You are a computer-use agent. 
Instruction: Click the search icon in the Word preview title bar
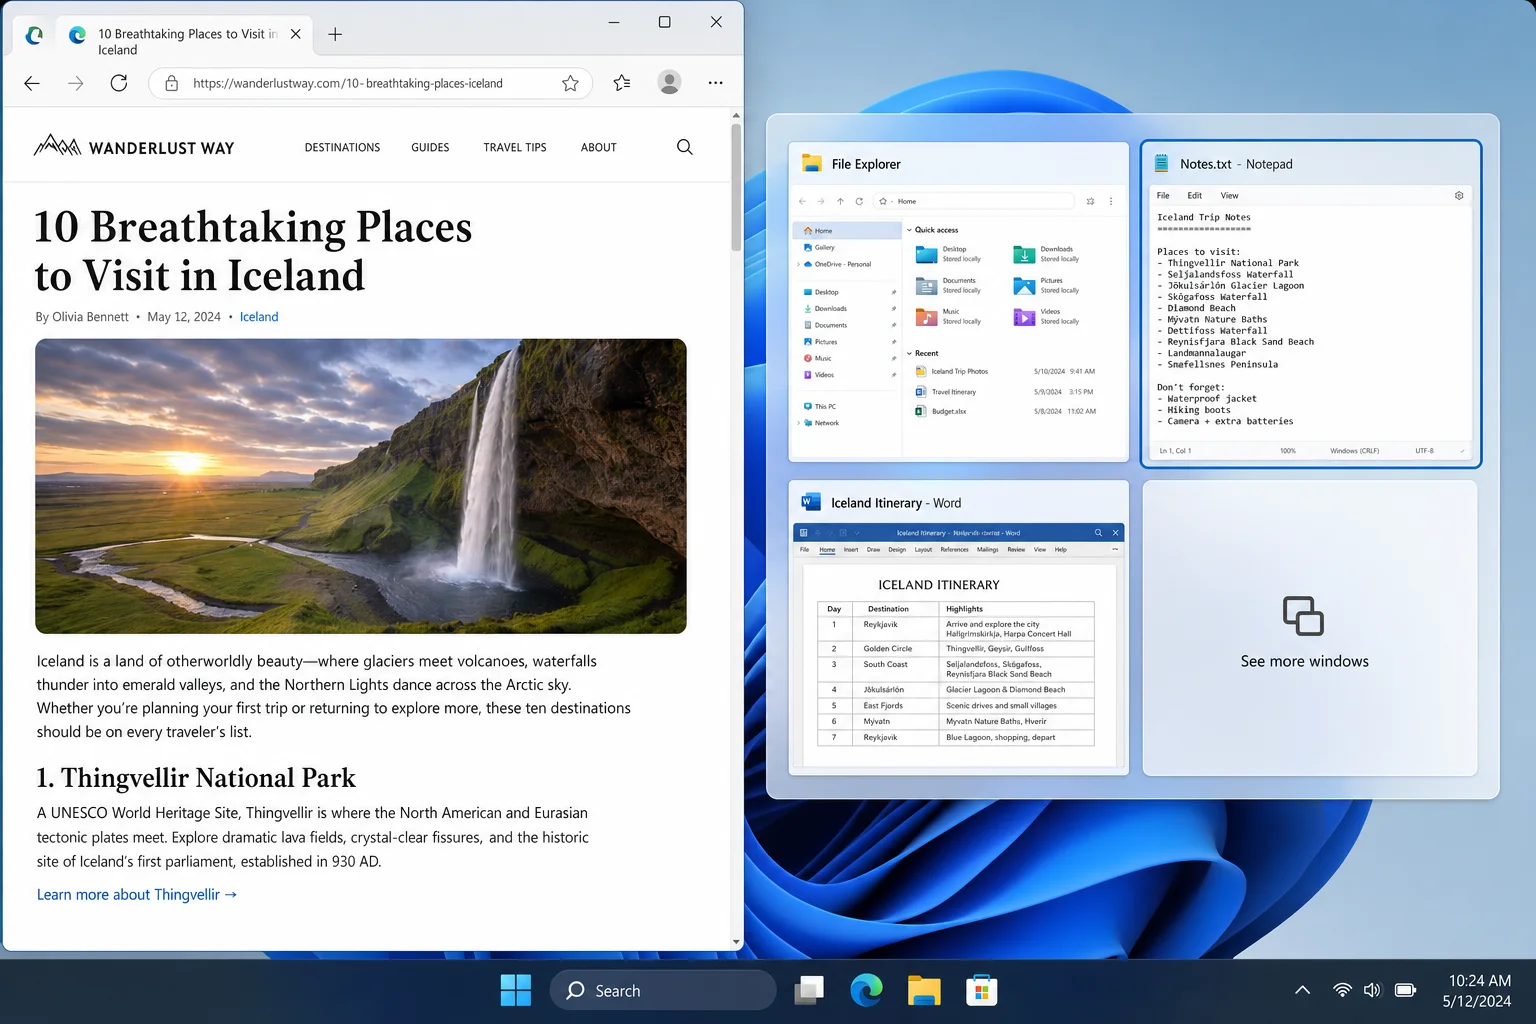pos(1098,533)
